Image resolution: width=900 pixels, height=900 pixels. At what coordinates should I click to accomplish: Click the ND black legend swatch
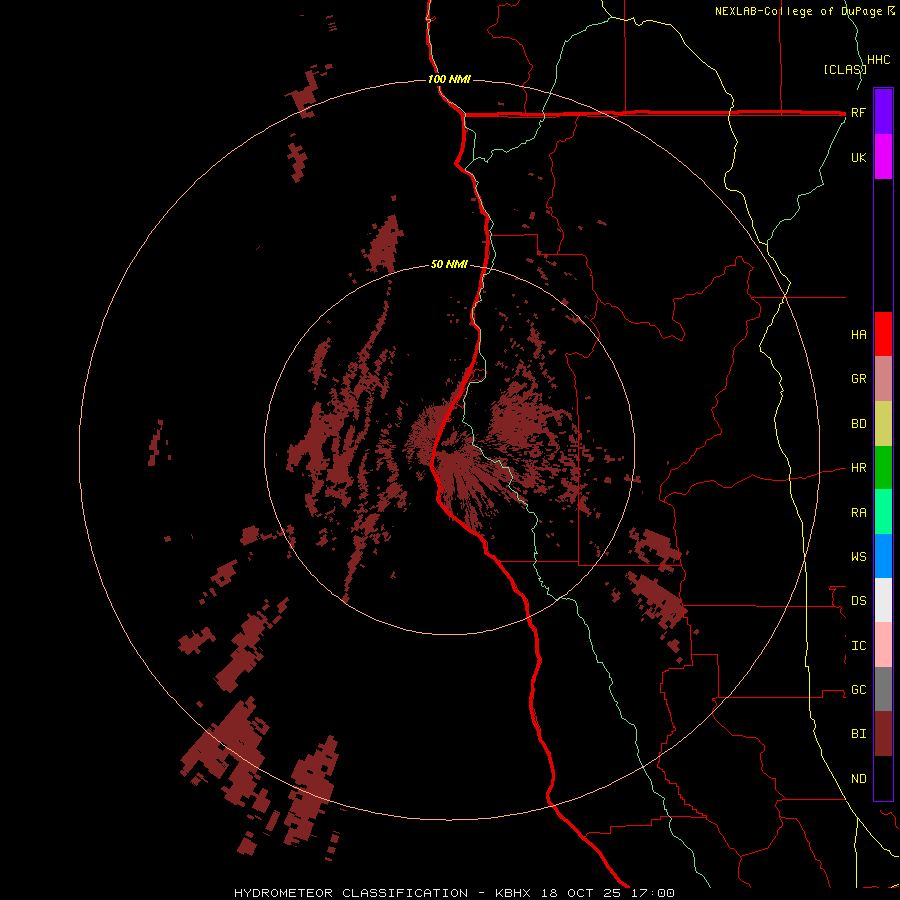[883, 778]
